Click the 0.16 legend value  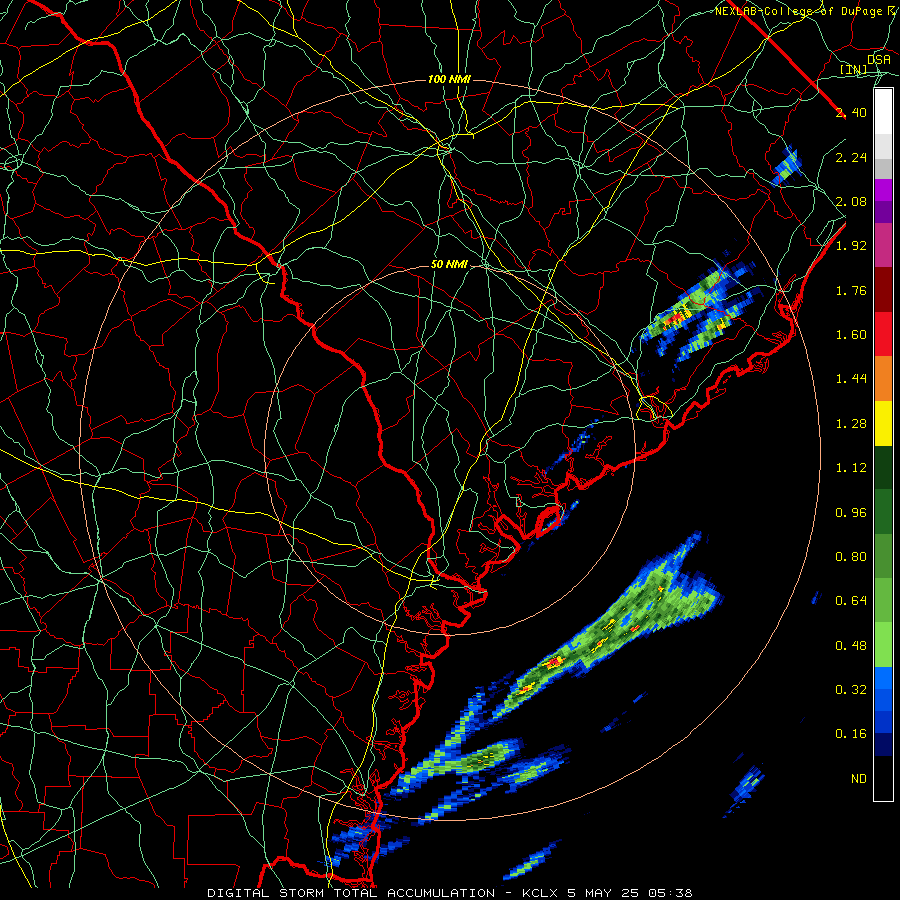click(x=851, y=734)
